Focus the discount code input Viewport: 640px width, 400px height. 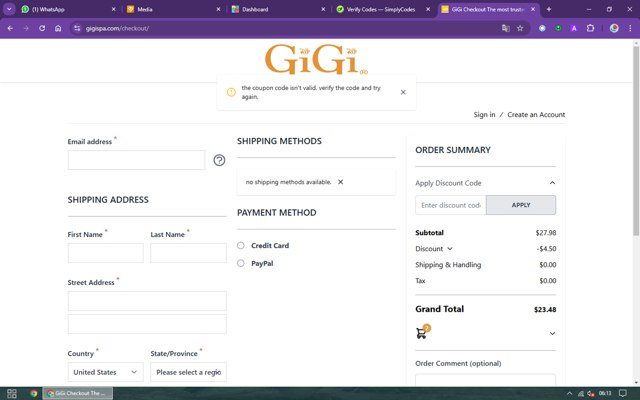[451, 205]
